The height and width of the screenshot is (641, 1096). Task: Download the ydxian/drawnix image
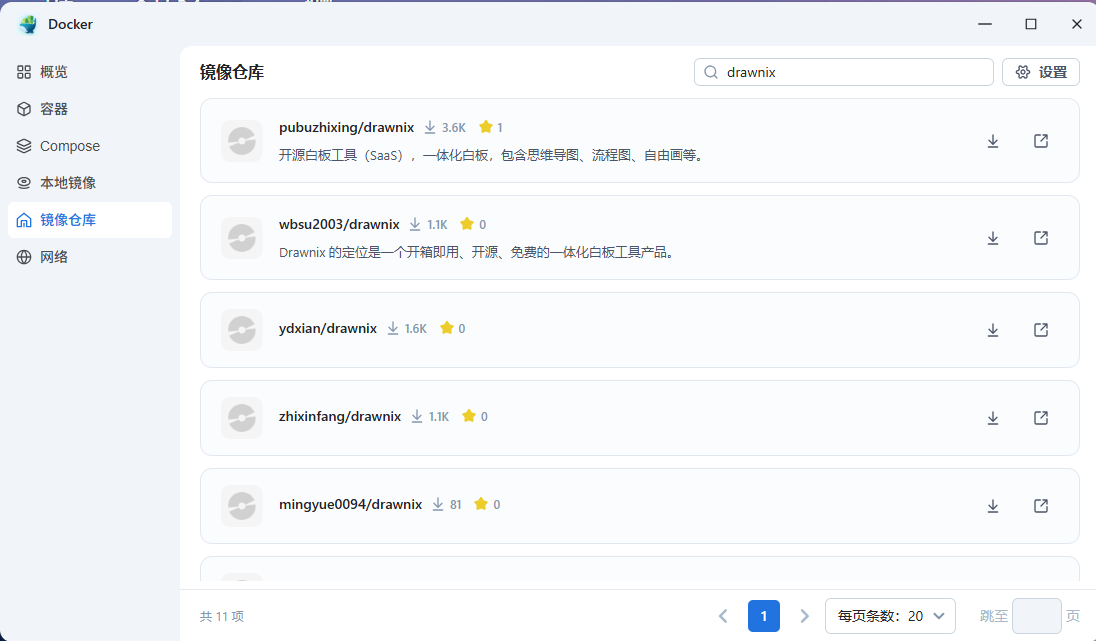click(993, 330)
